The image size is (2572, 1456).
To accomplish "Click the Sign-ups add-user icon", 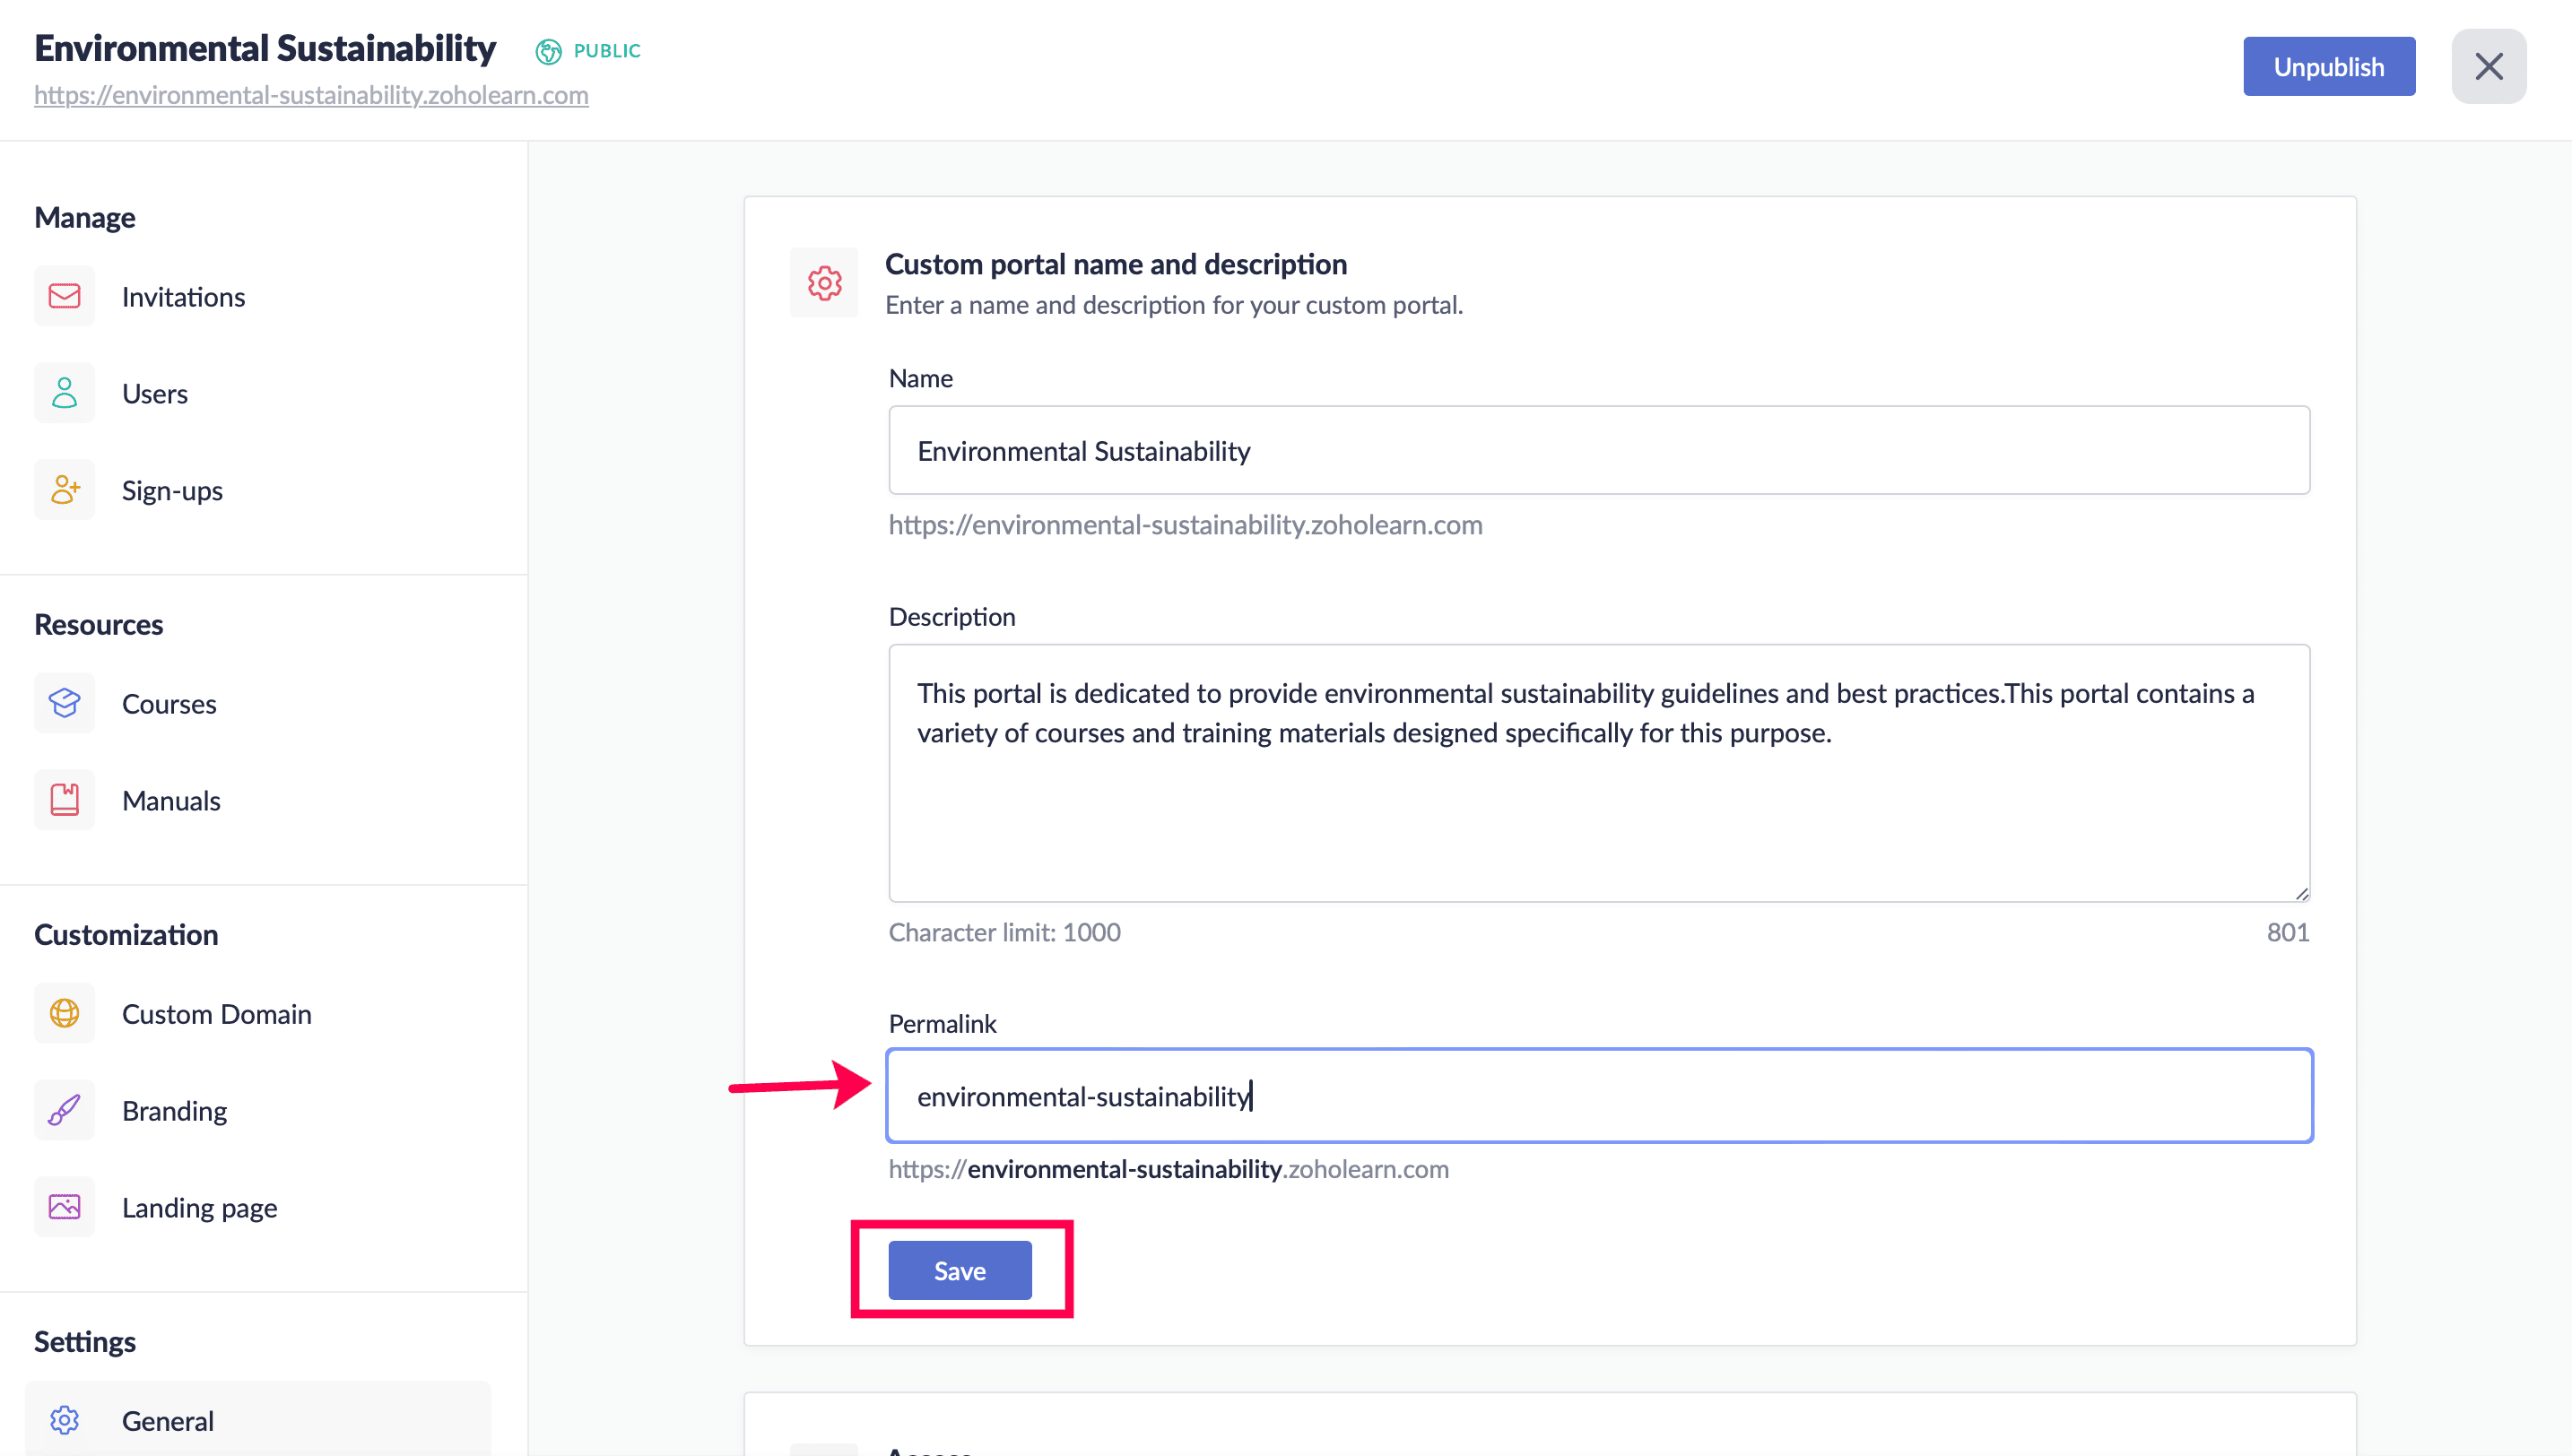I will [64, 490].
